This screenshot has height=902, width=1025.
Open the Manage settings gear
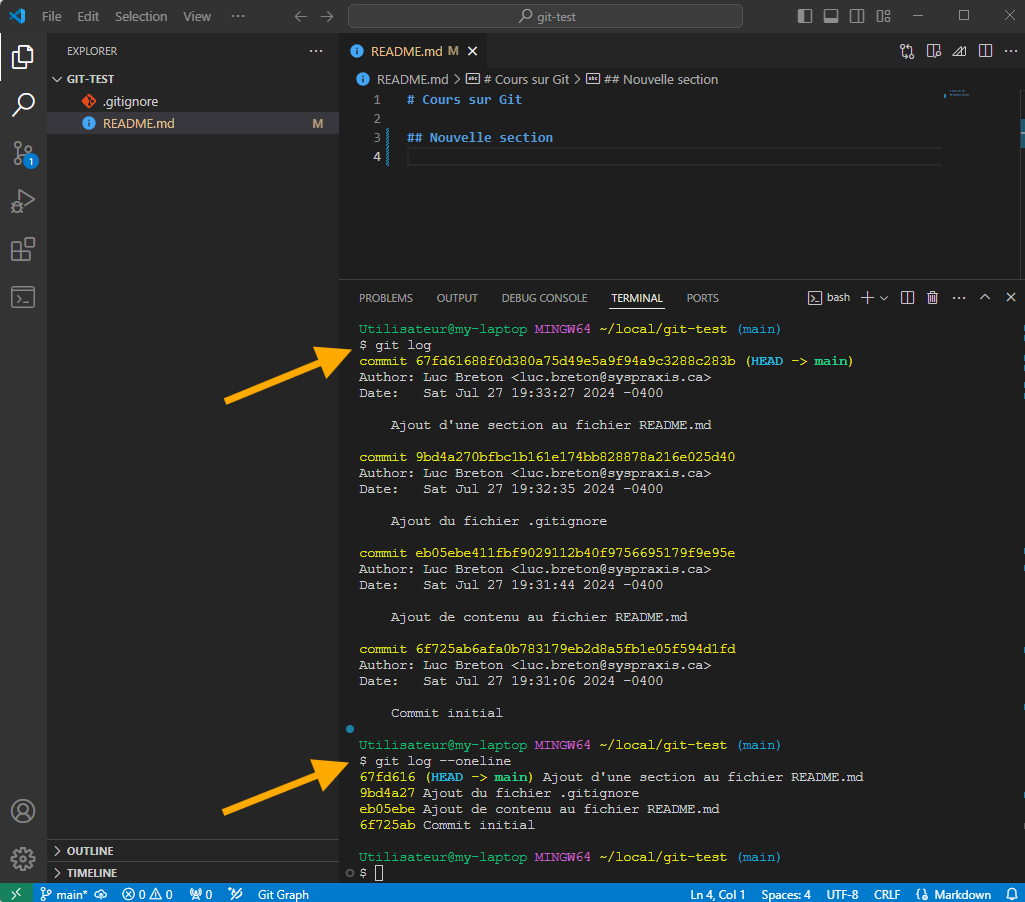[23, 858]
